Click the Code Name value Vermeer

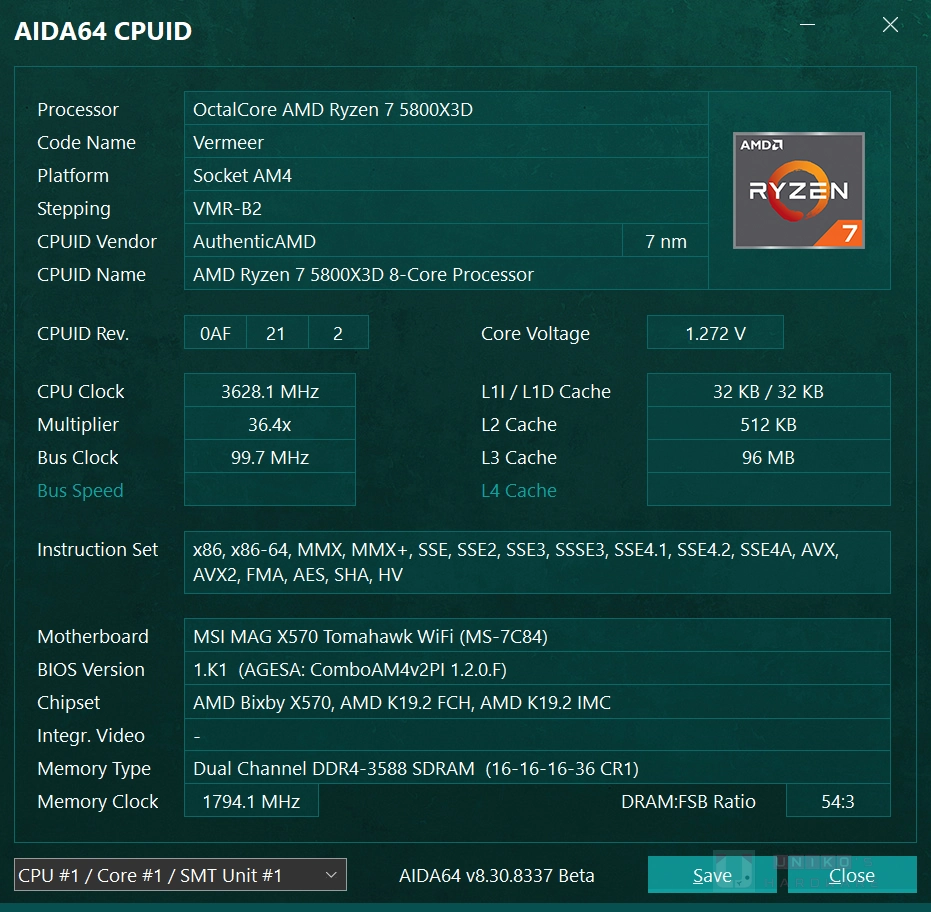click(446, 142)
